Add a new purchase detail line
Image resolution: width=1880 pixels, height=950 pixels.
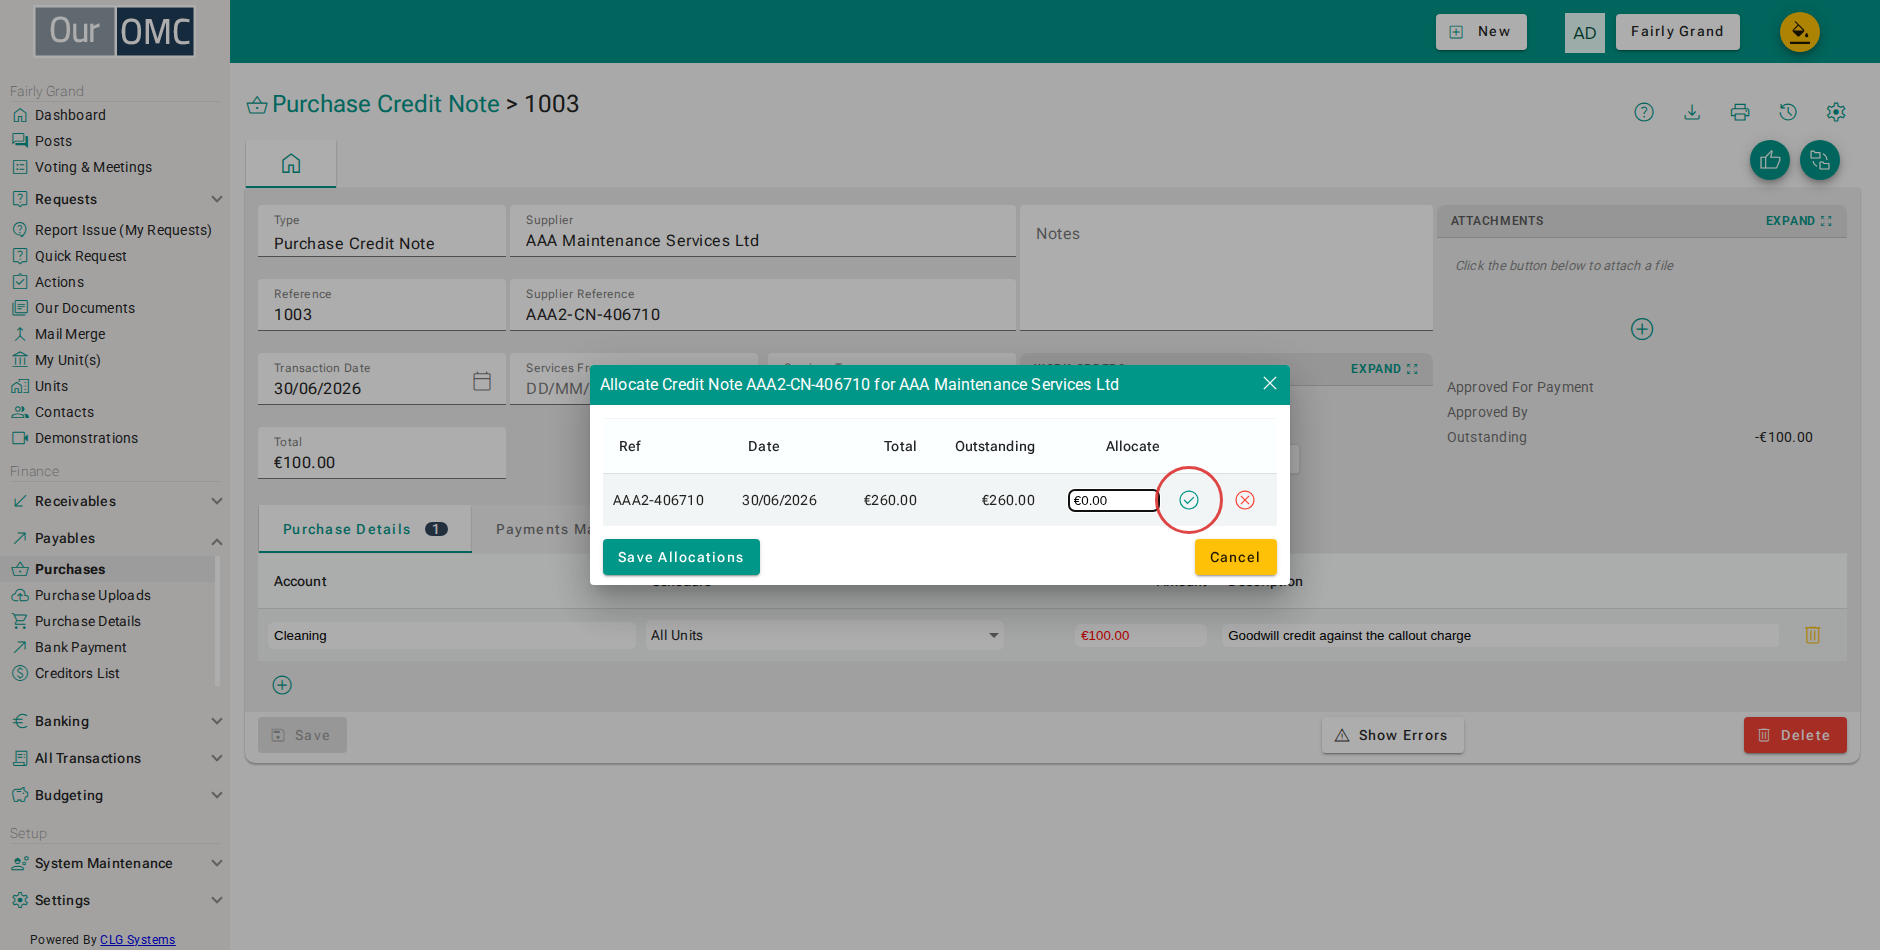click(x=282, y=685)
